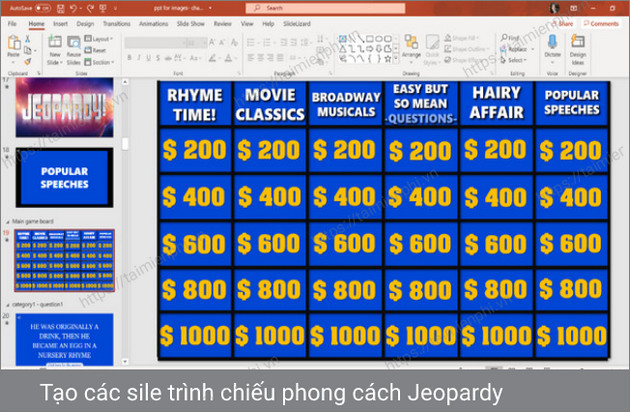Open the File menu
630x412 pixels.
point(12,24)
